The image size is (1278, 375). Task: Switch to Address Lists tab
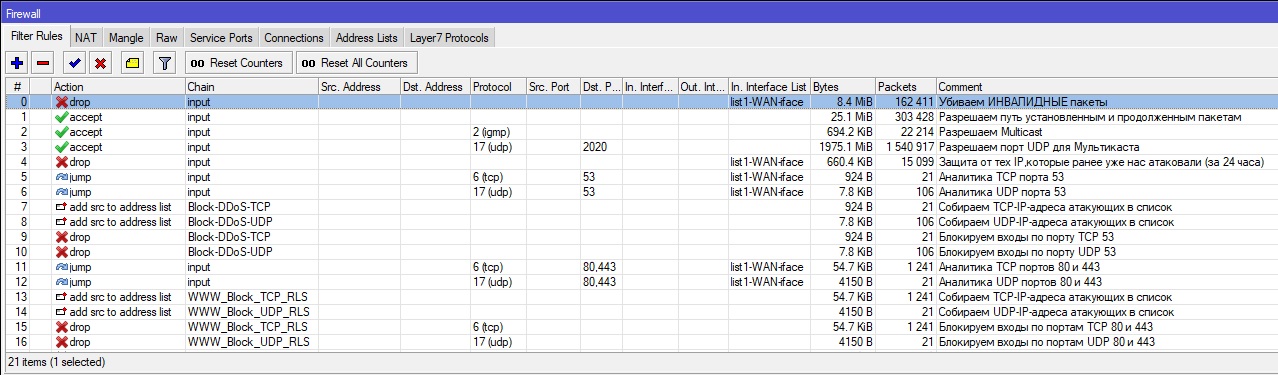click(x=367, y=38)
